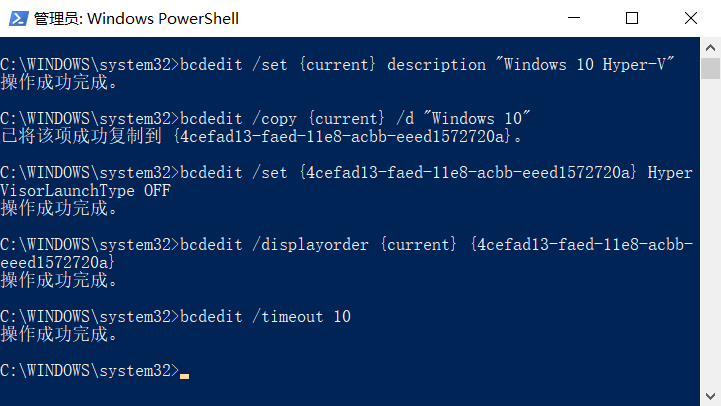Image resolution: width=721 pixels, height=406 pixels.
Task: Click the bcdedit /displayorder command text
Action: [x=274, y=245]
